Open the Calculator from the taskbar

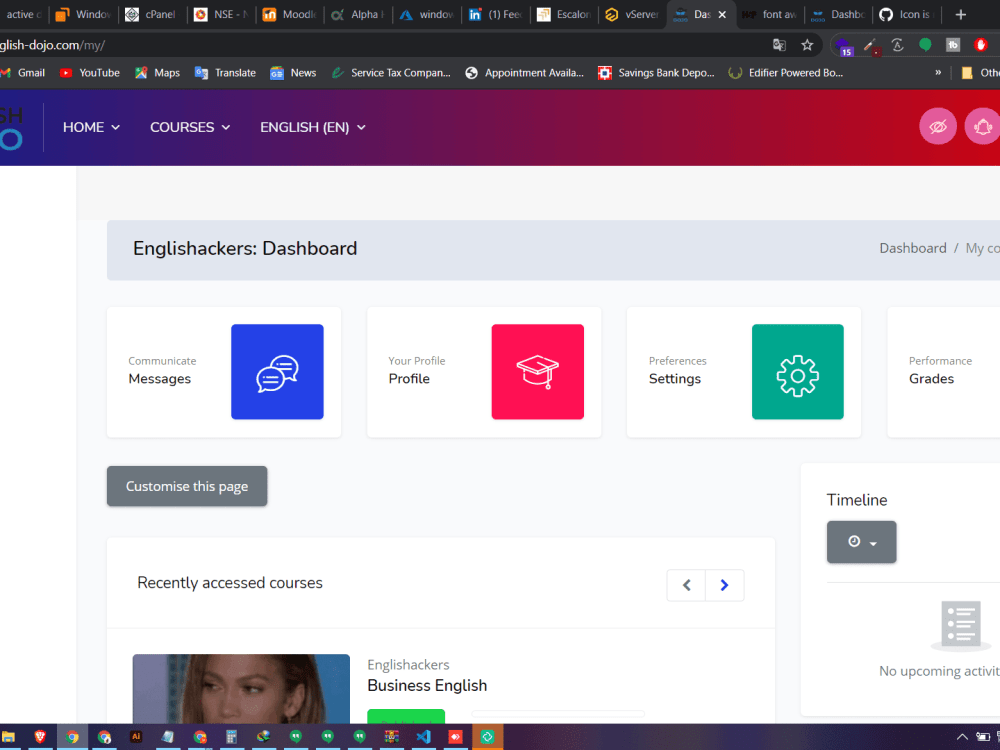[232, 737]
